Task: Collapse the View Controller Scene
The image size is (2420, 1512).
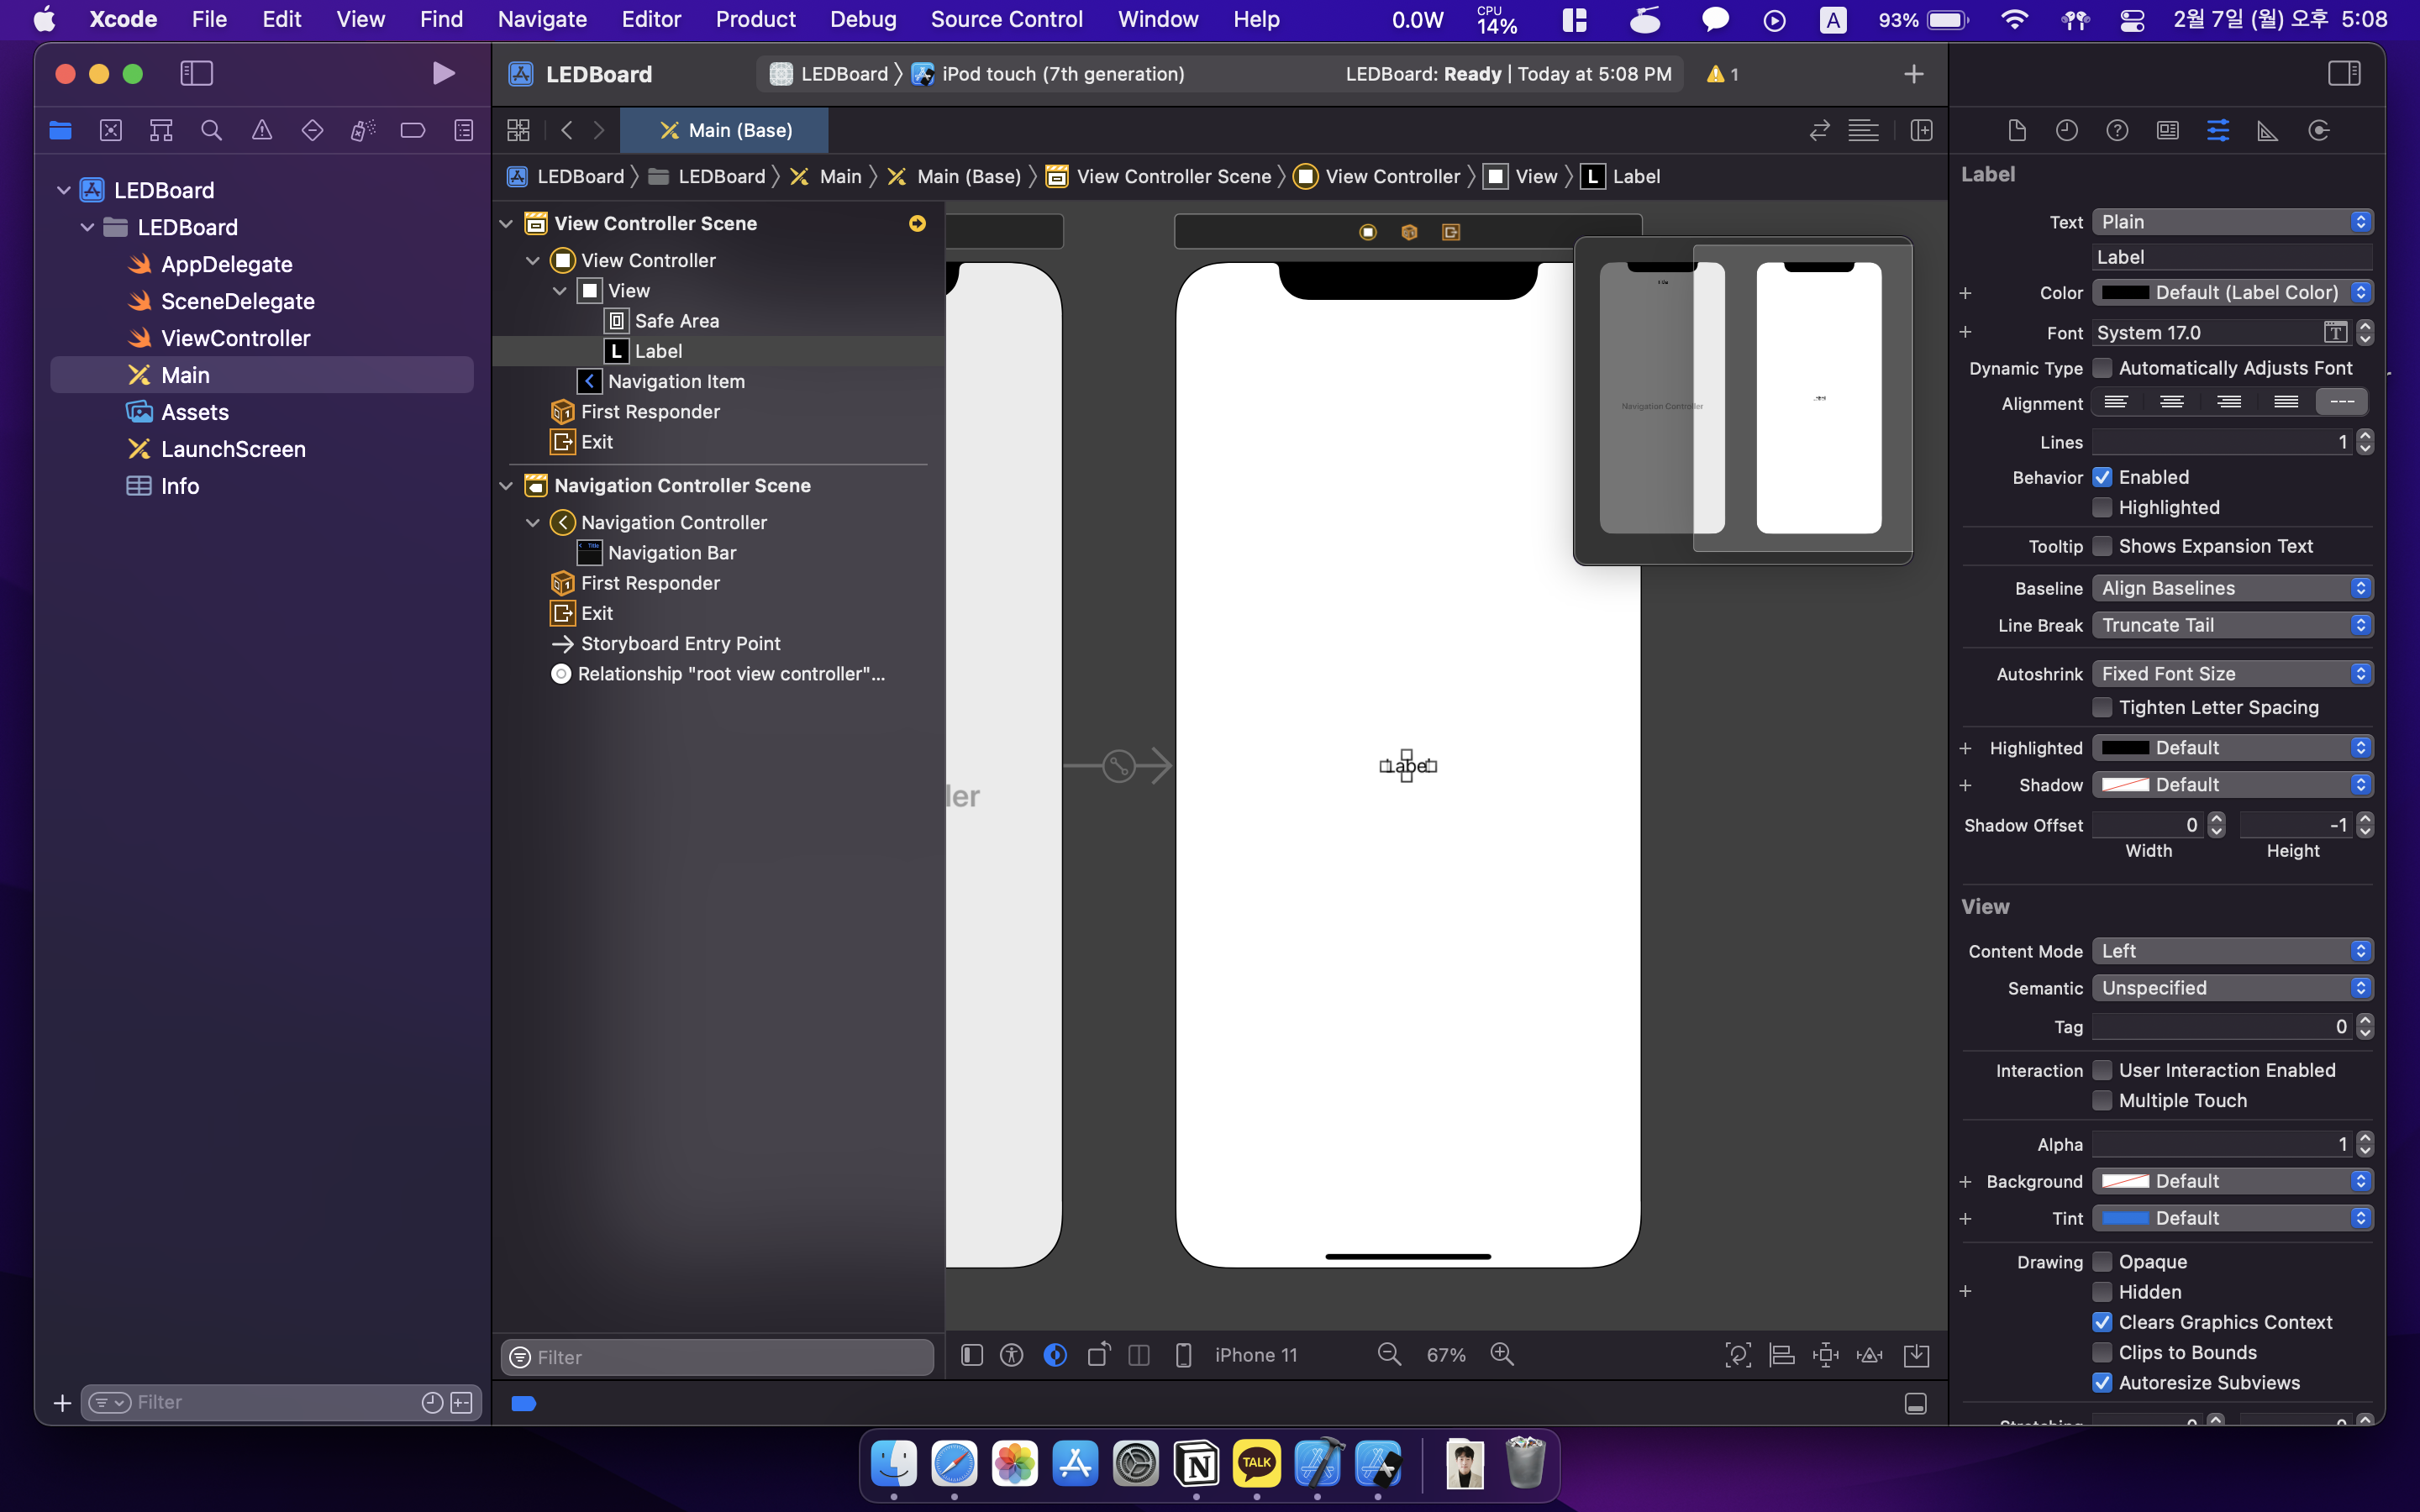Action: pos(506,223)
